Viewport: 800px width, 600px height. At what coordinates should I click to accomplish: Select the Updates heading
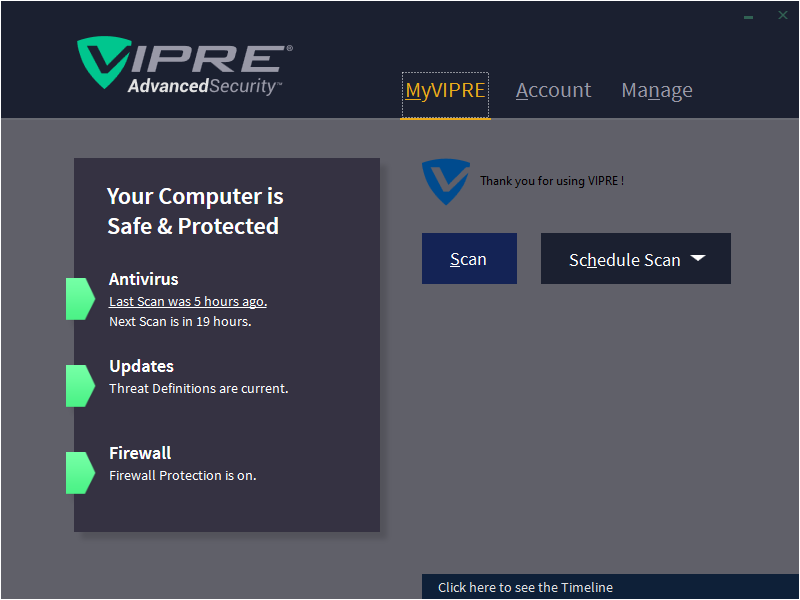[x=141, y=366]
